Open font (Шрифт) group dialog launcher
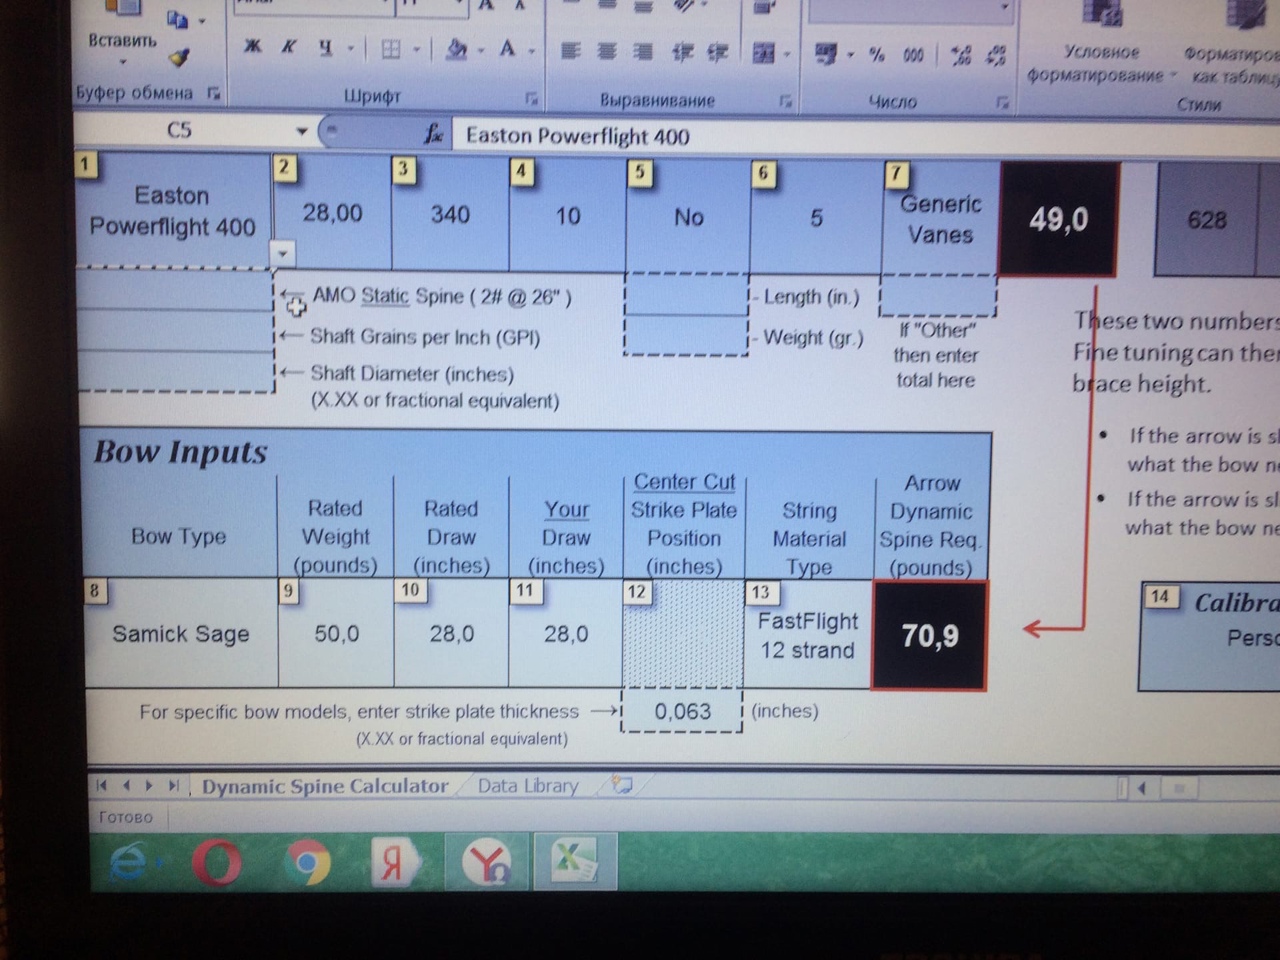1280x960 pixels. tap(532, 99)
